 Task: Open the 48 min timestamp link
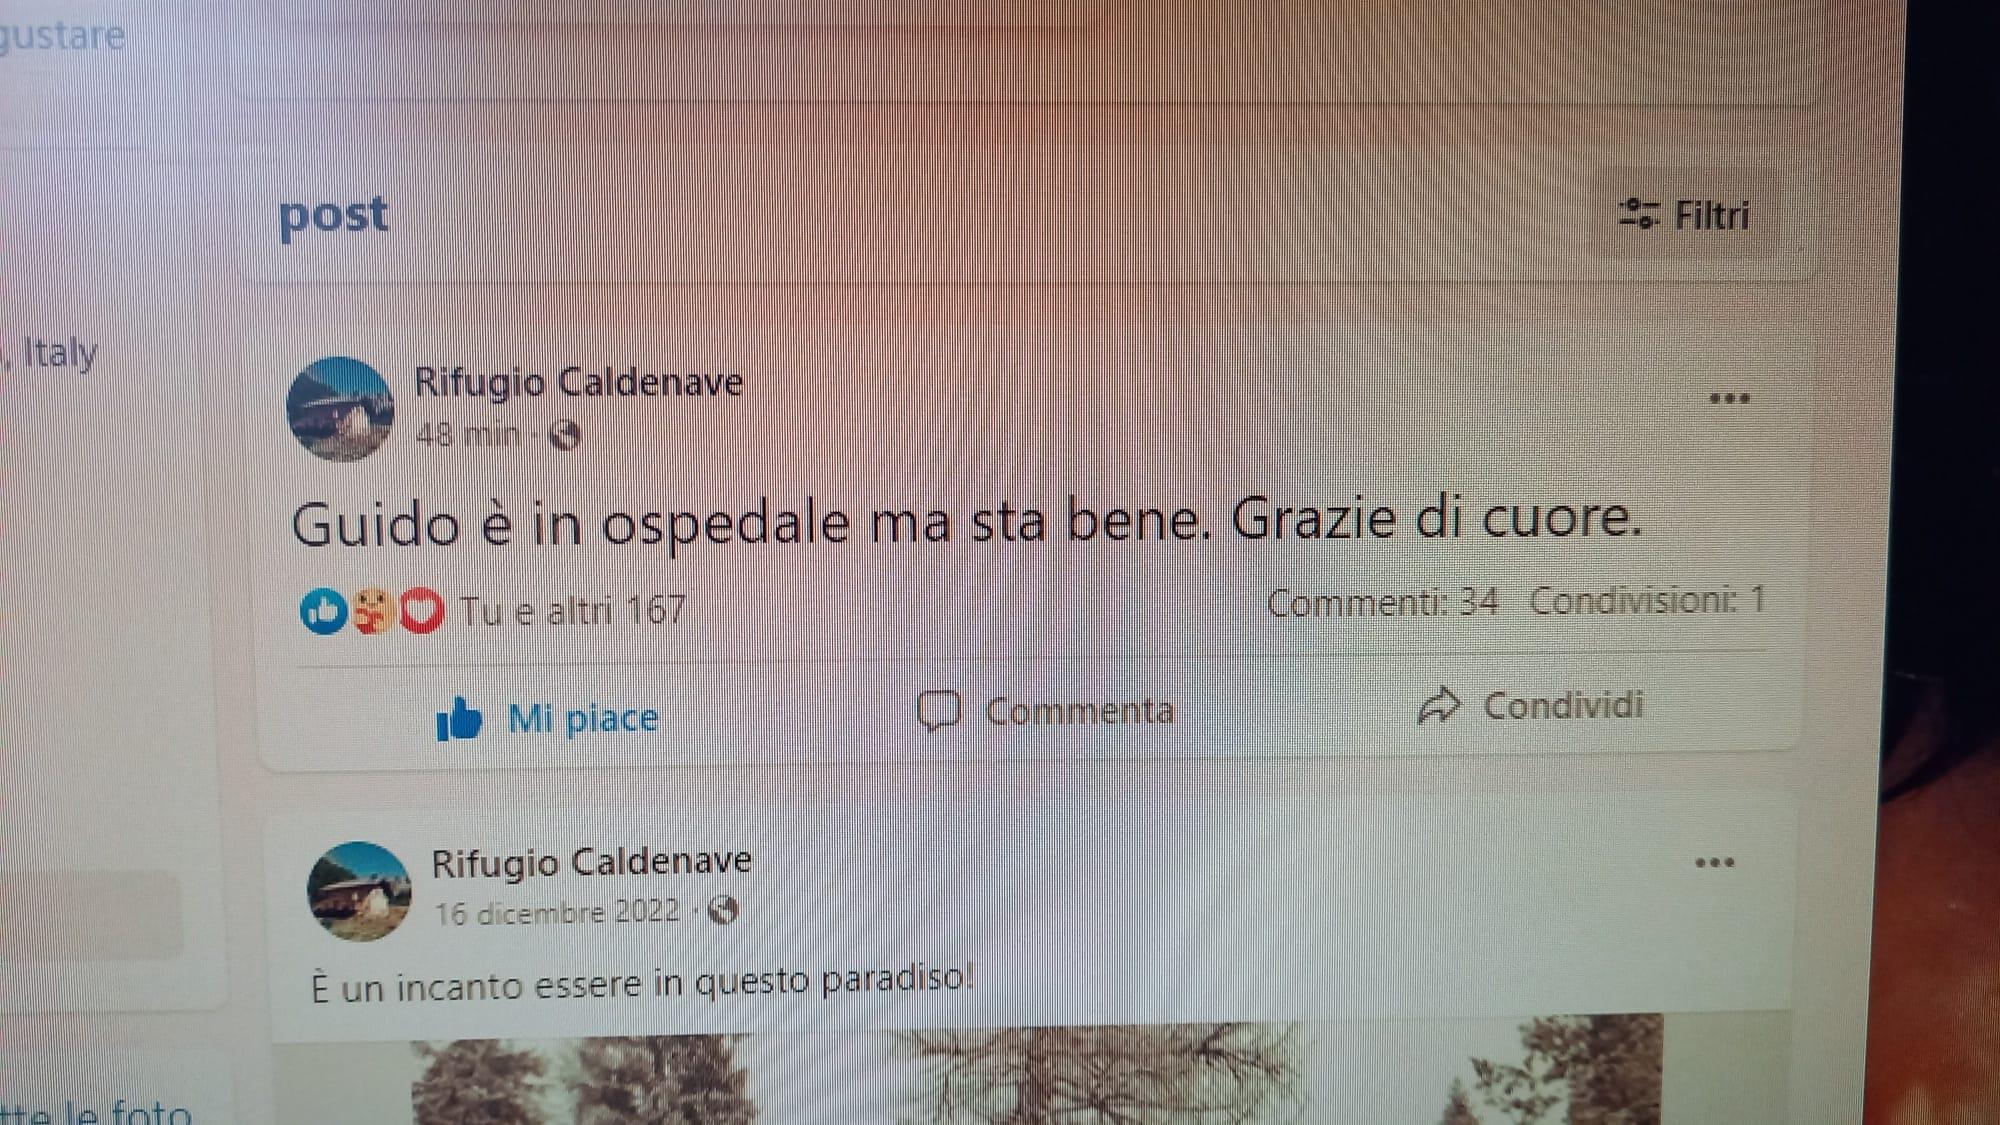point(468,435)
